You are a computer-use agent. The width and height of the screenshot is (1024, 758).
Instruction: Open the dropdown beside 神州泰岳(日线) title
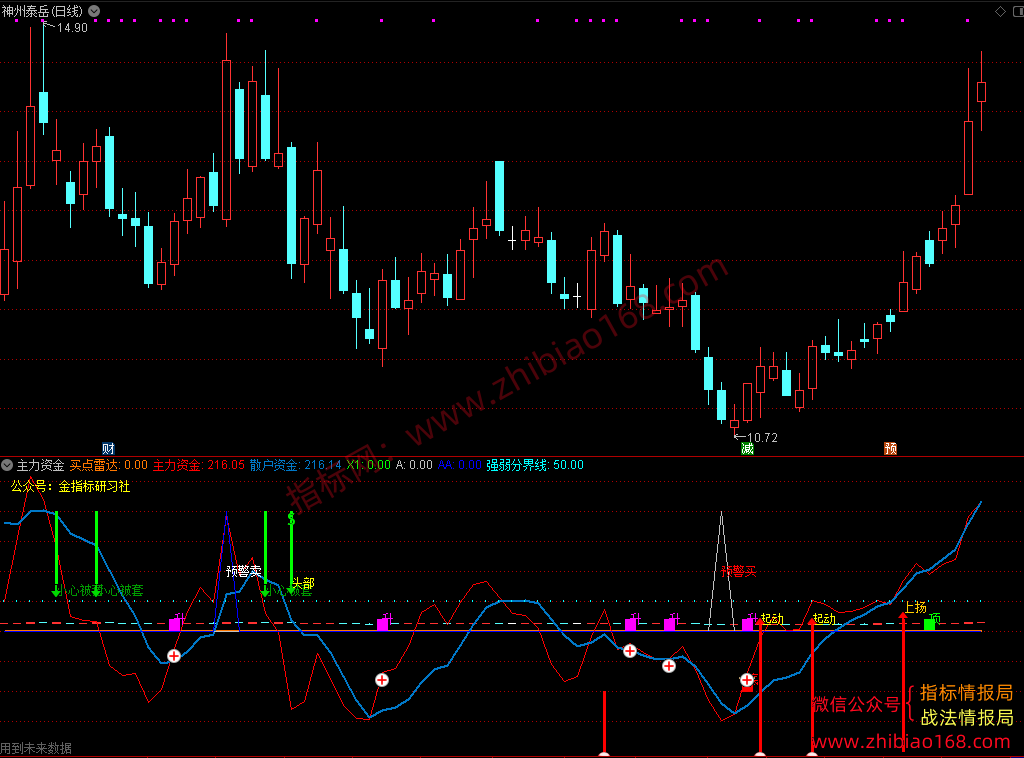(x=94, y=11)
